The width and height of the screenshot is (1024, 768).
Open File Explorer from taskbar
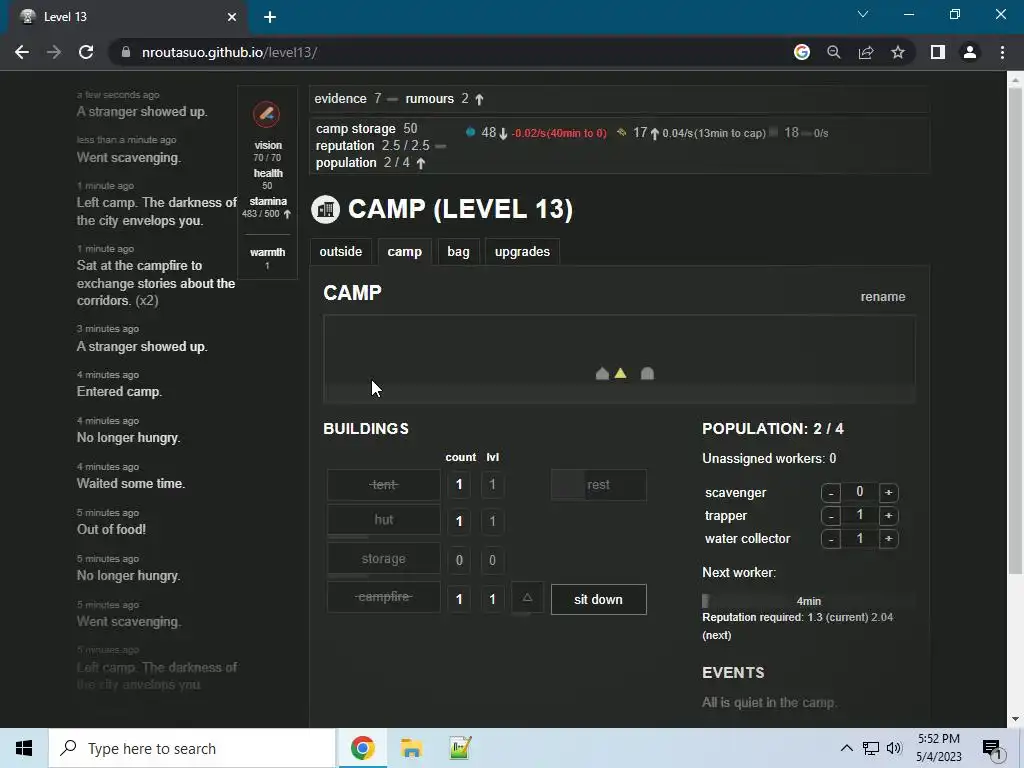click(411, 748)
